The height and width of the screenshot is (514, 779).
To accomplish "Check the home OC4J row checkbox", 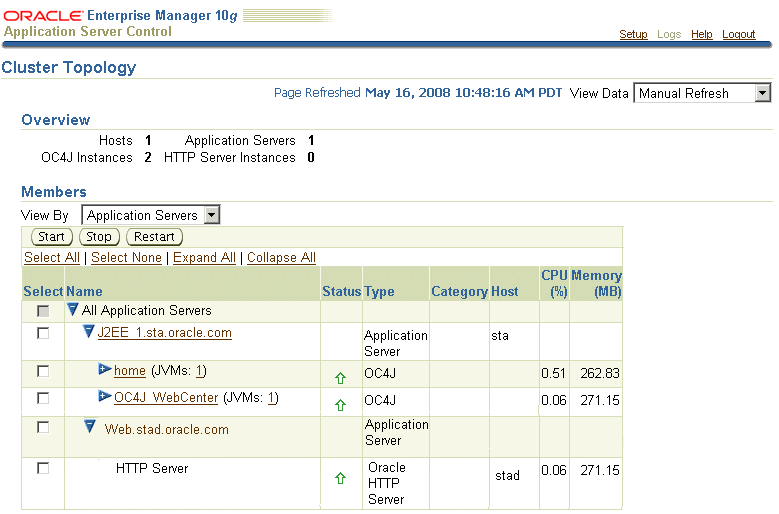I will 43,371.
